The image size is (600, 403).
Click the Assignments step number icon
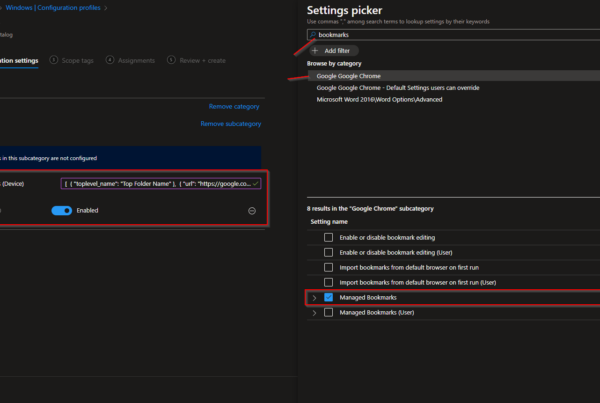(x=110, y=60)
